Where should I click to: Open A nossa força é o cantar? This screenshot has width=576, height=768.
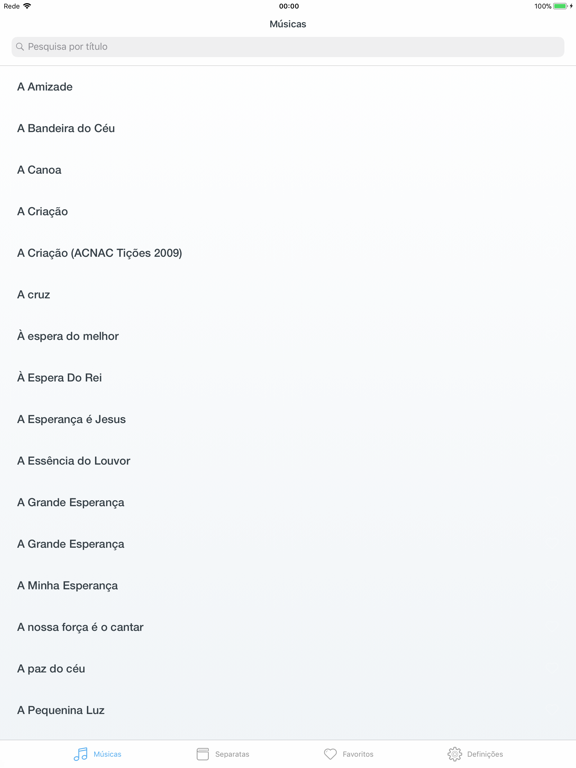[288, 627]
